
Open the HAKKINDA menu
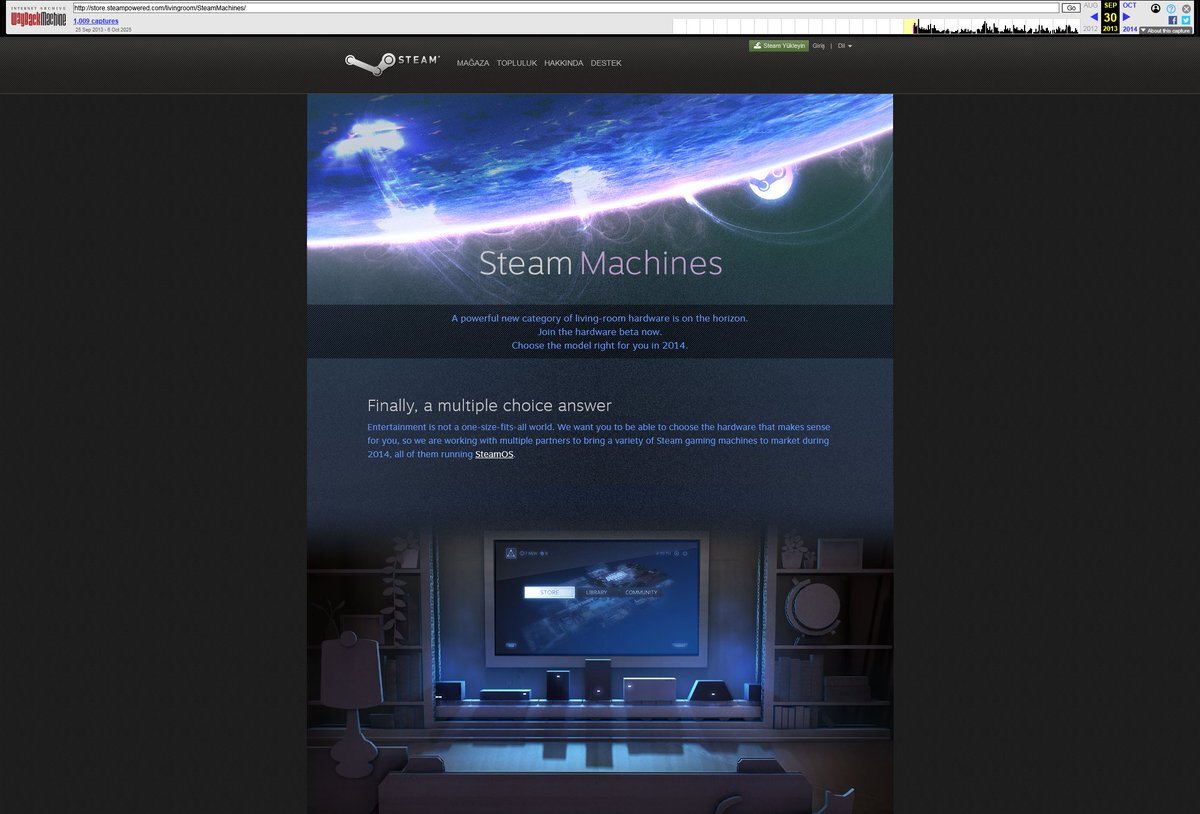[564, 63]
